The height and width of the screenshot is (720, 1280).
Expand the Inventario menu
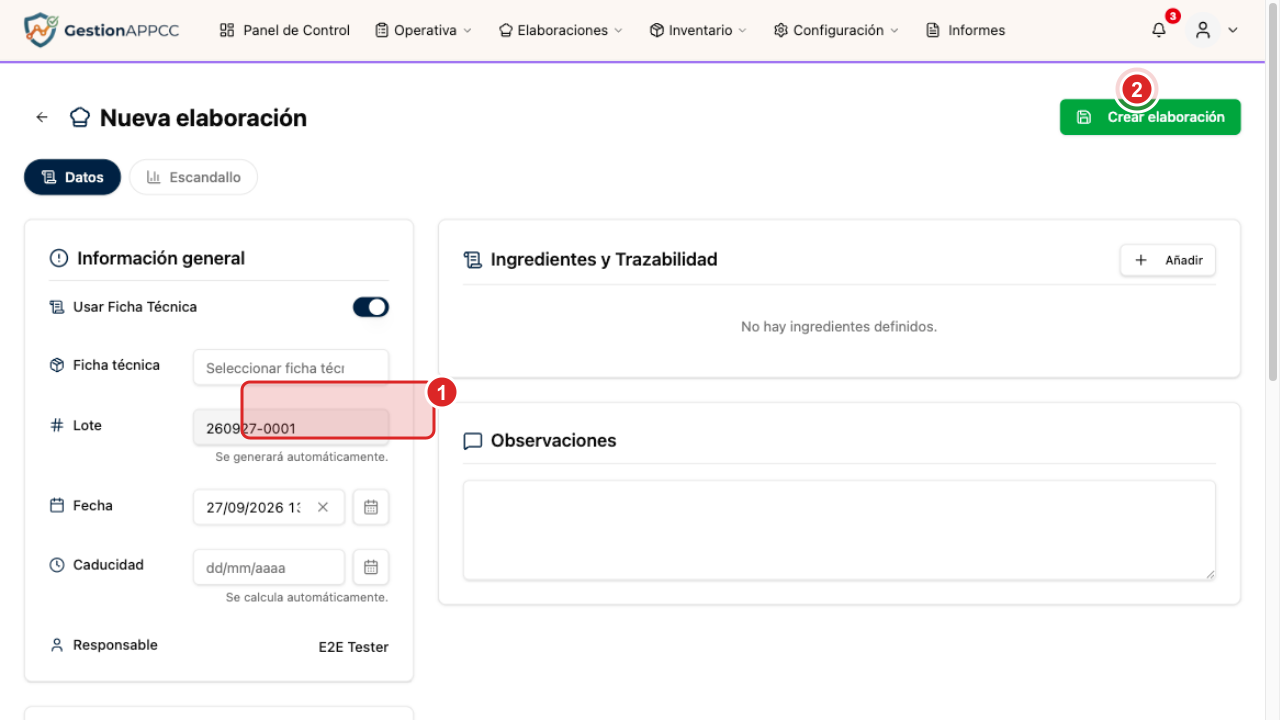(x=698, y=30)
